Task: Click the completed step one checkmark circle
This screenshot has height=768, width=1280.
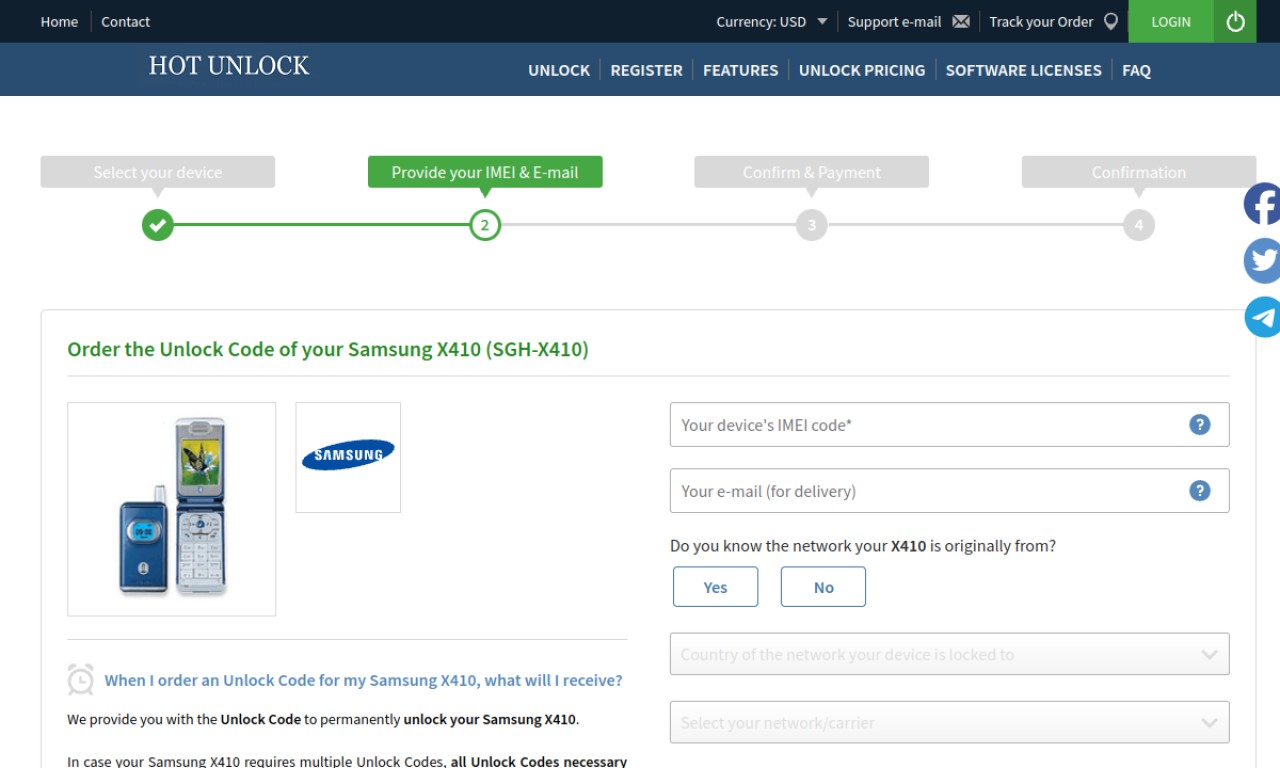Action: click(x=157, y=225)
